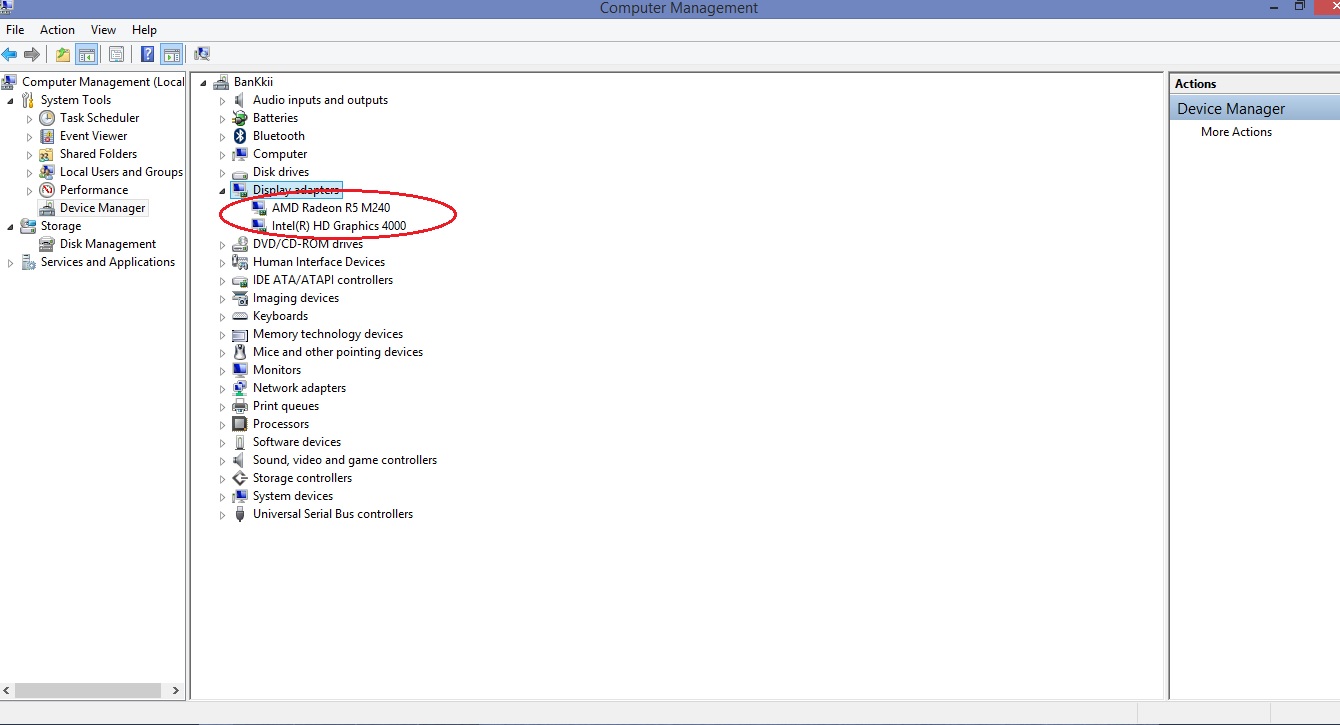Click Sound, video and game controllers icon
The image size is (1340, 725).
coord(240,460)
